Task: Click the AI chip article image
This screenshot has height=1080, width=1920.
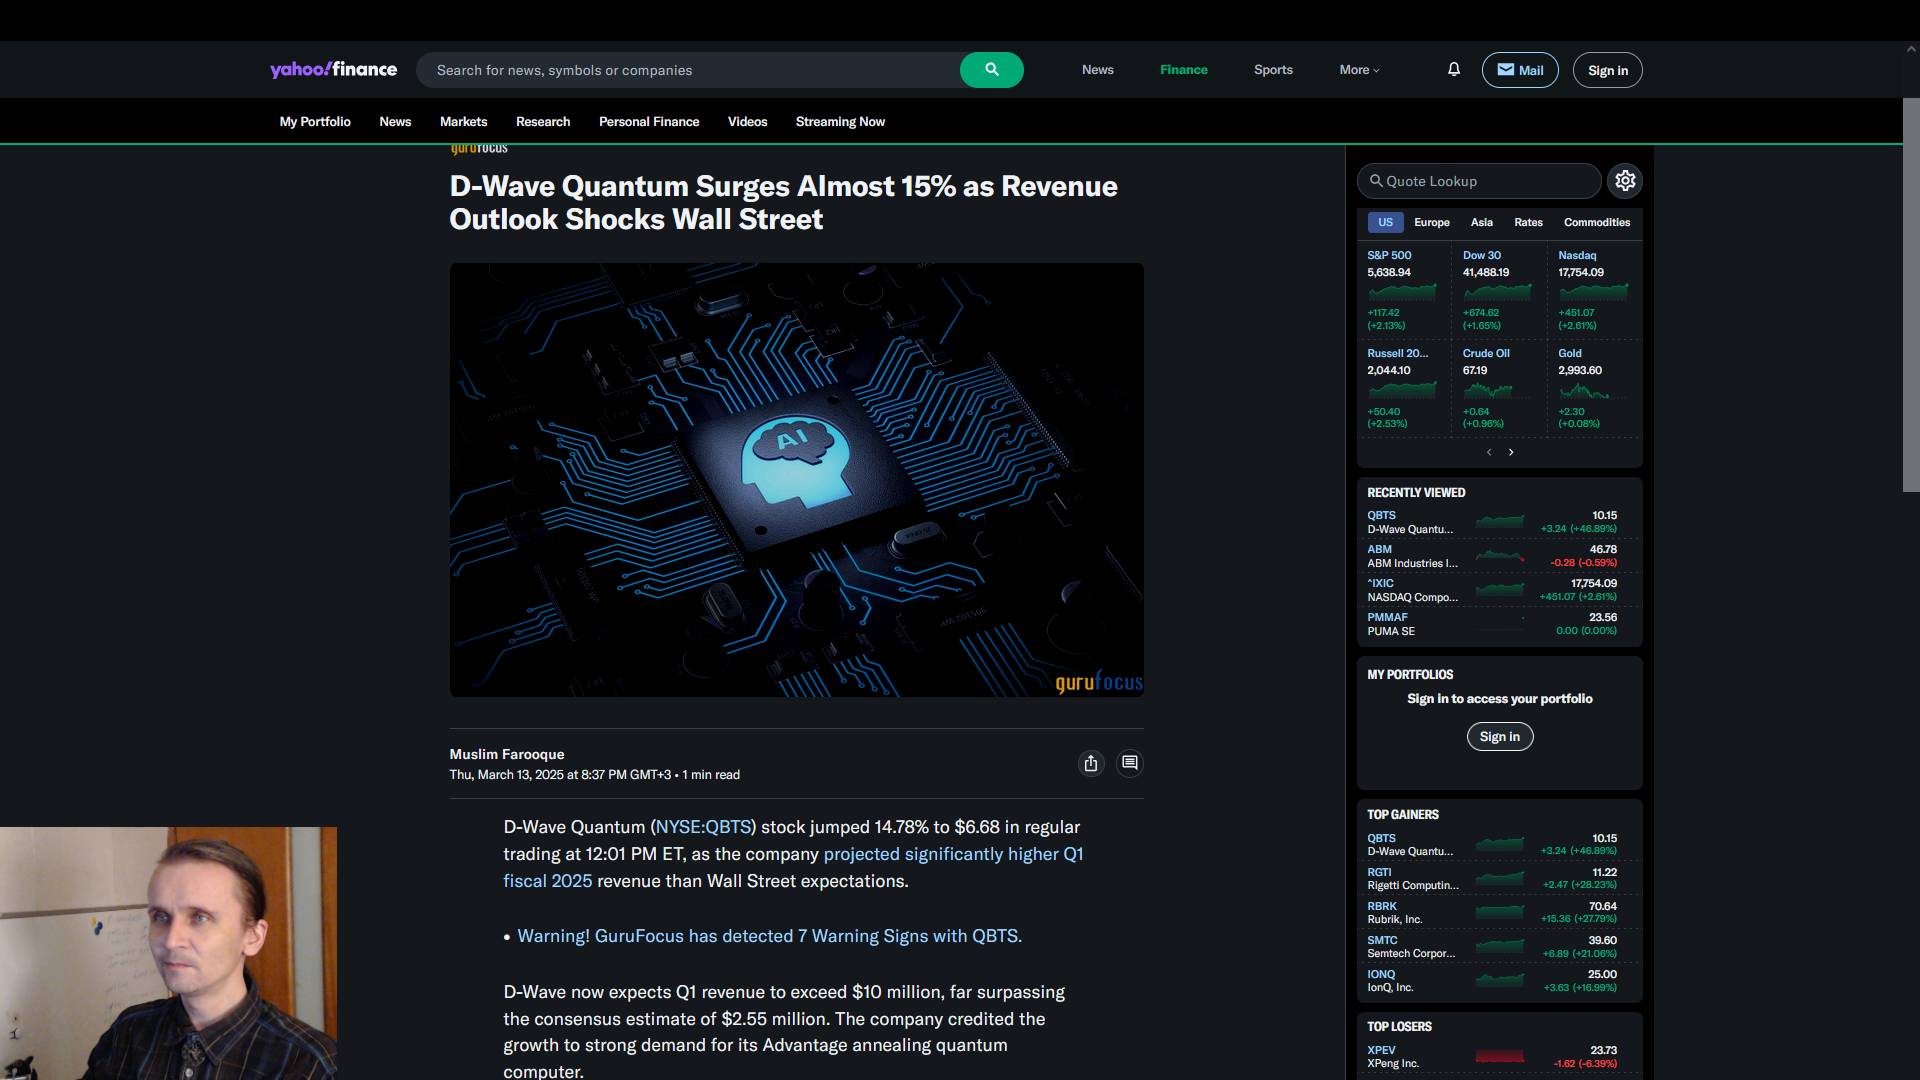Action: (x=796, y=480)
